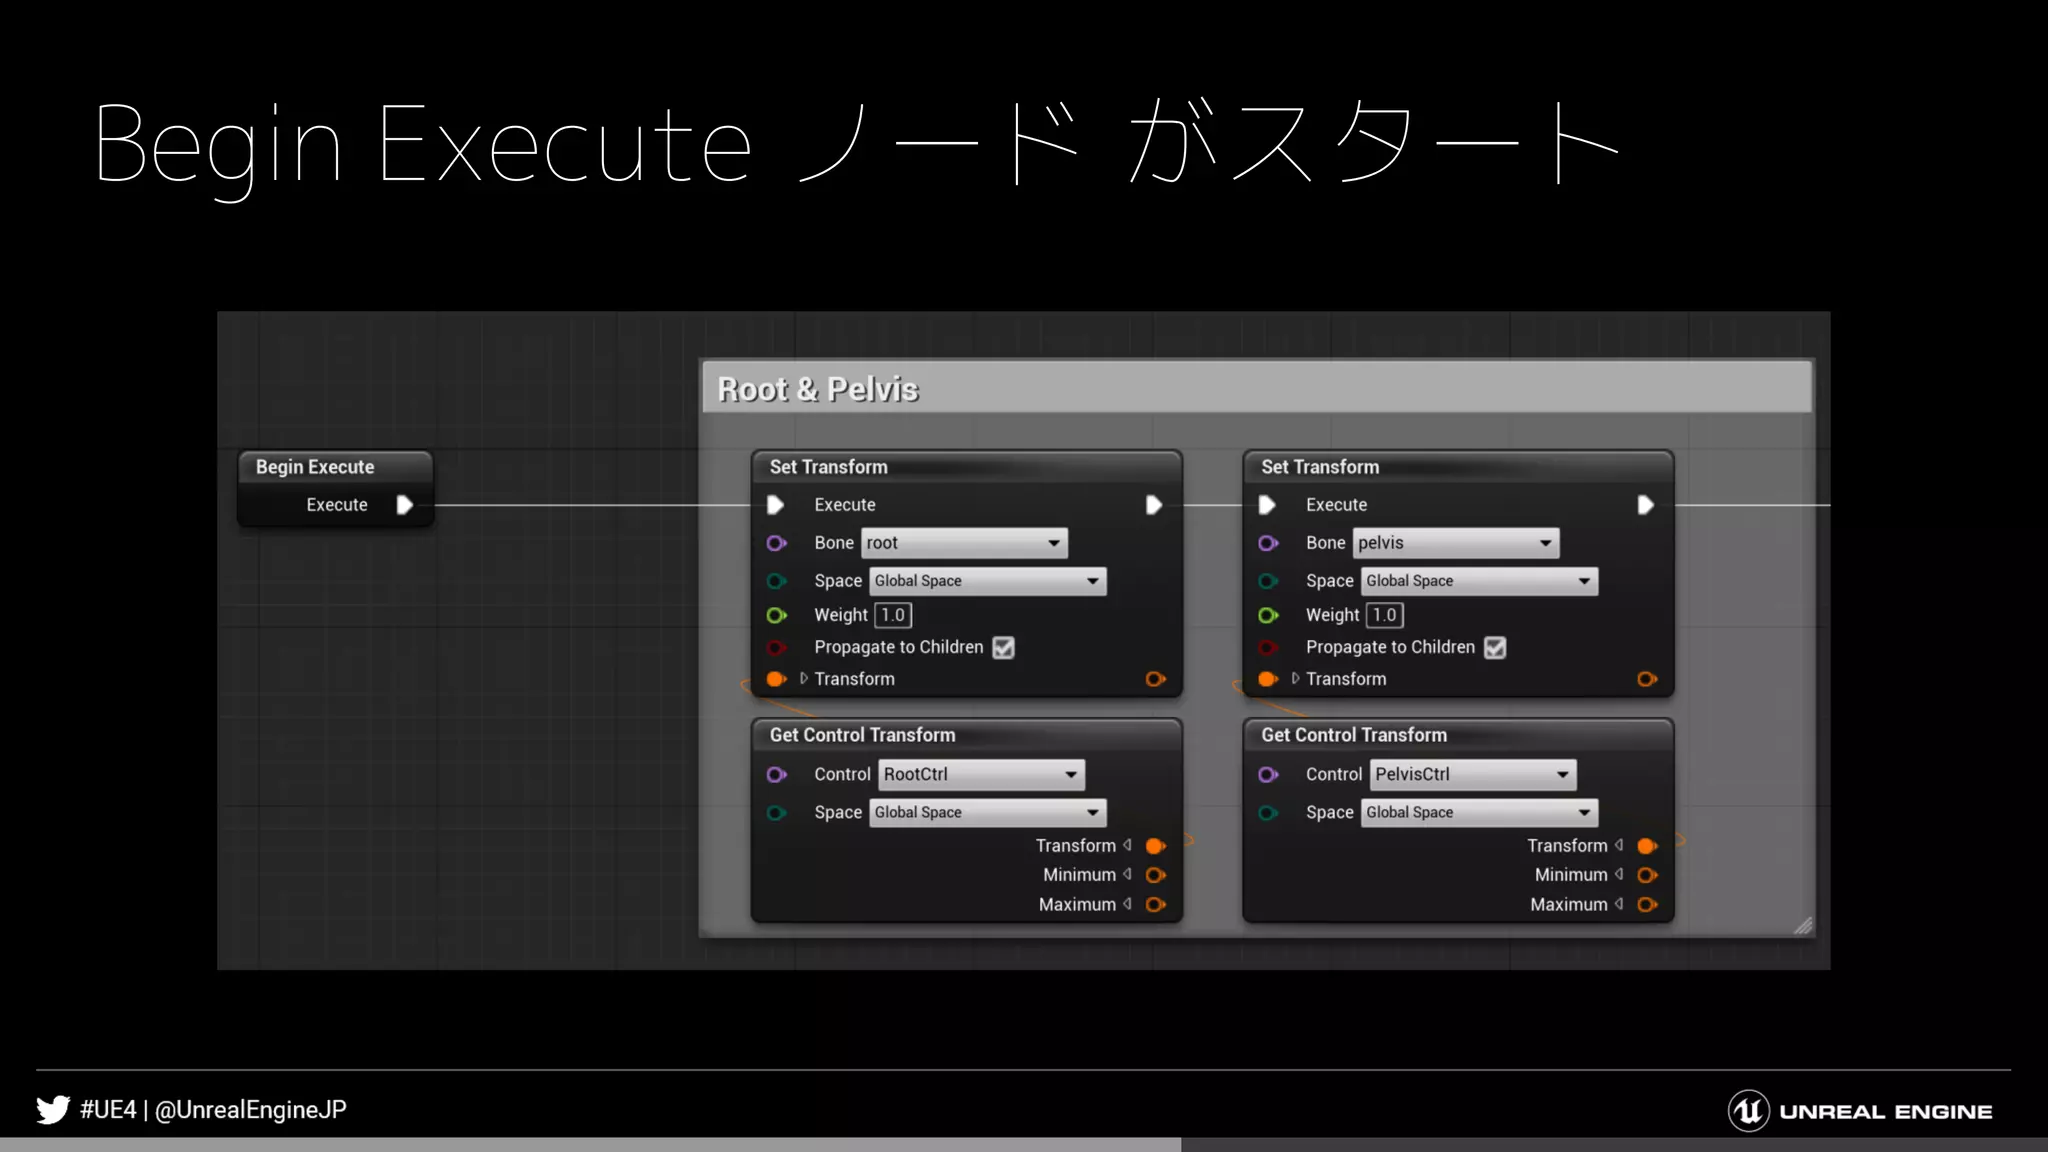The width and height of the screenshot is (2048, 1152).
Task: Click the Begin Execute node's output execute pin
Action: coord(405,505)
